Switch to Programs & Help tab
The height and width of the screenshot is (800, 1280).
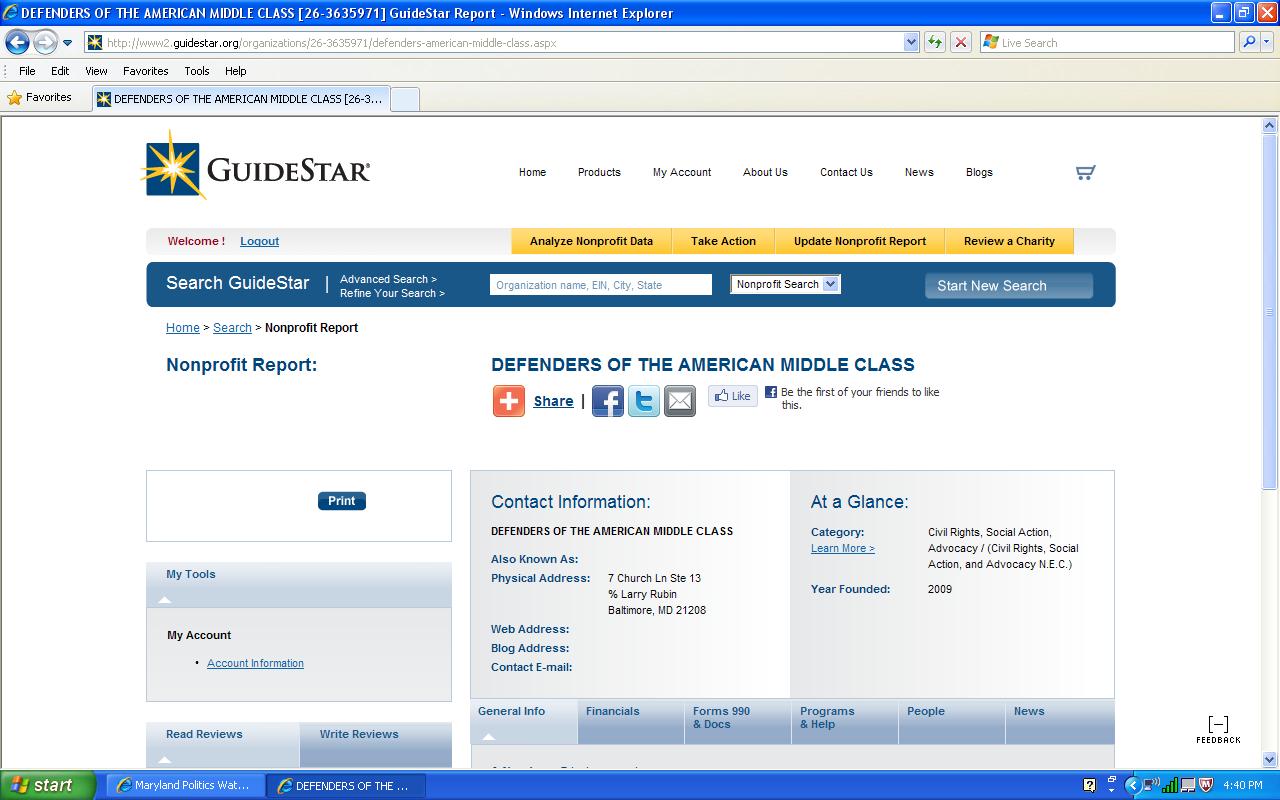pyautogui.click(x=845, y=721)
